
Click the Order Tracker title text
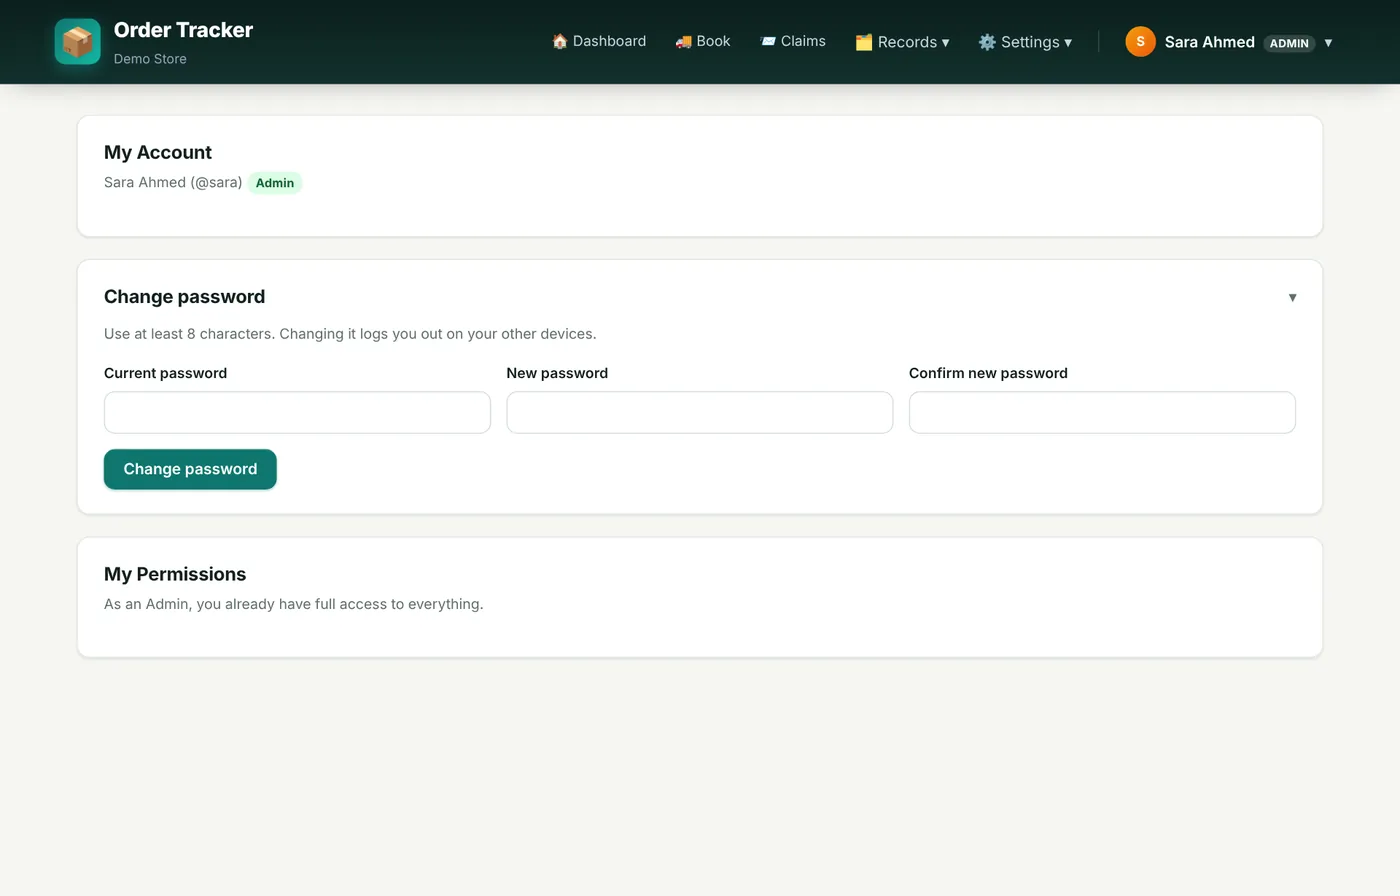(183, 30)
